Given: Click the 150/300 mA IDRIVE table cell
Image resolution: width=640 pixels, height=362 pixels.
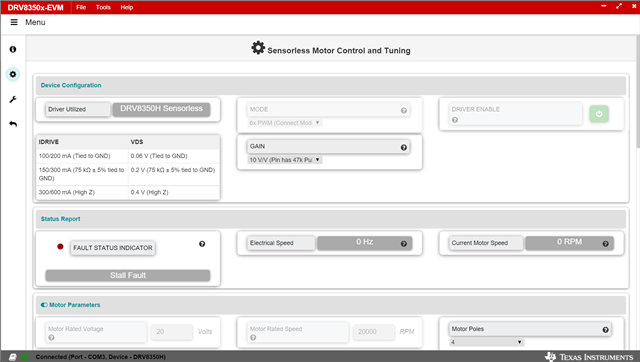Looking at the screenshot, I should pos(82,174).
